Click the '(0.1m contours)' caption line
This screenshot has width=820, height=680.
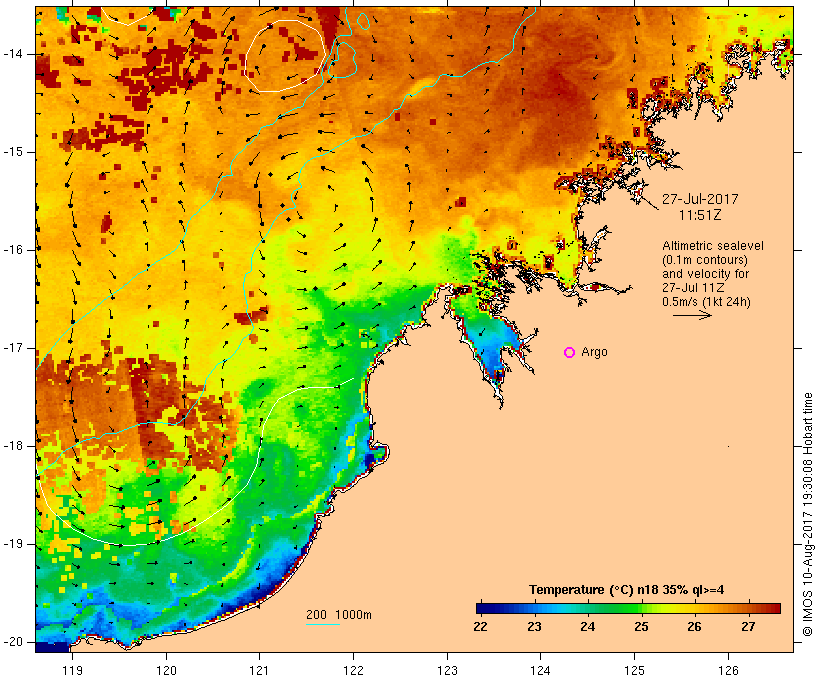click(705, 260)
